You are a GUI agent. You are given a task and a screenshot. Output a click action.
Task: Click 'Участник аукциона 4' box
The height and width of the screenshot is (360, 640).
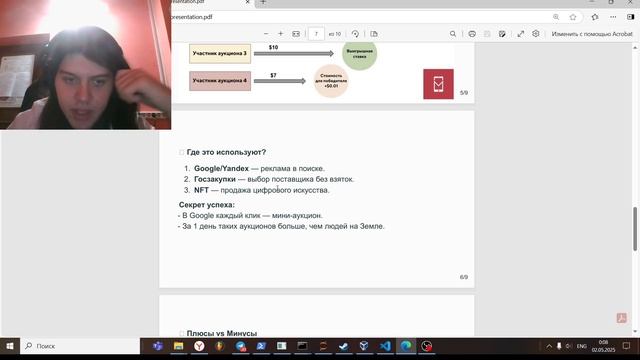point(220,81)
